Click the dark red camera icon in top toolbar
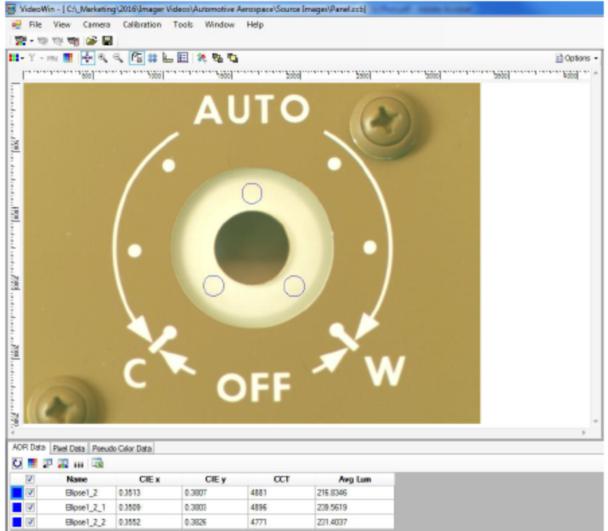608x531 pixels. click(73, 41)
